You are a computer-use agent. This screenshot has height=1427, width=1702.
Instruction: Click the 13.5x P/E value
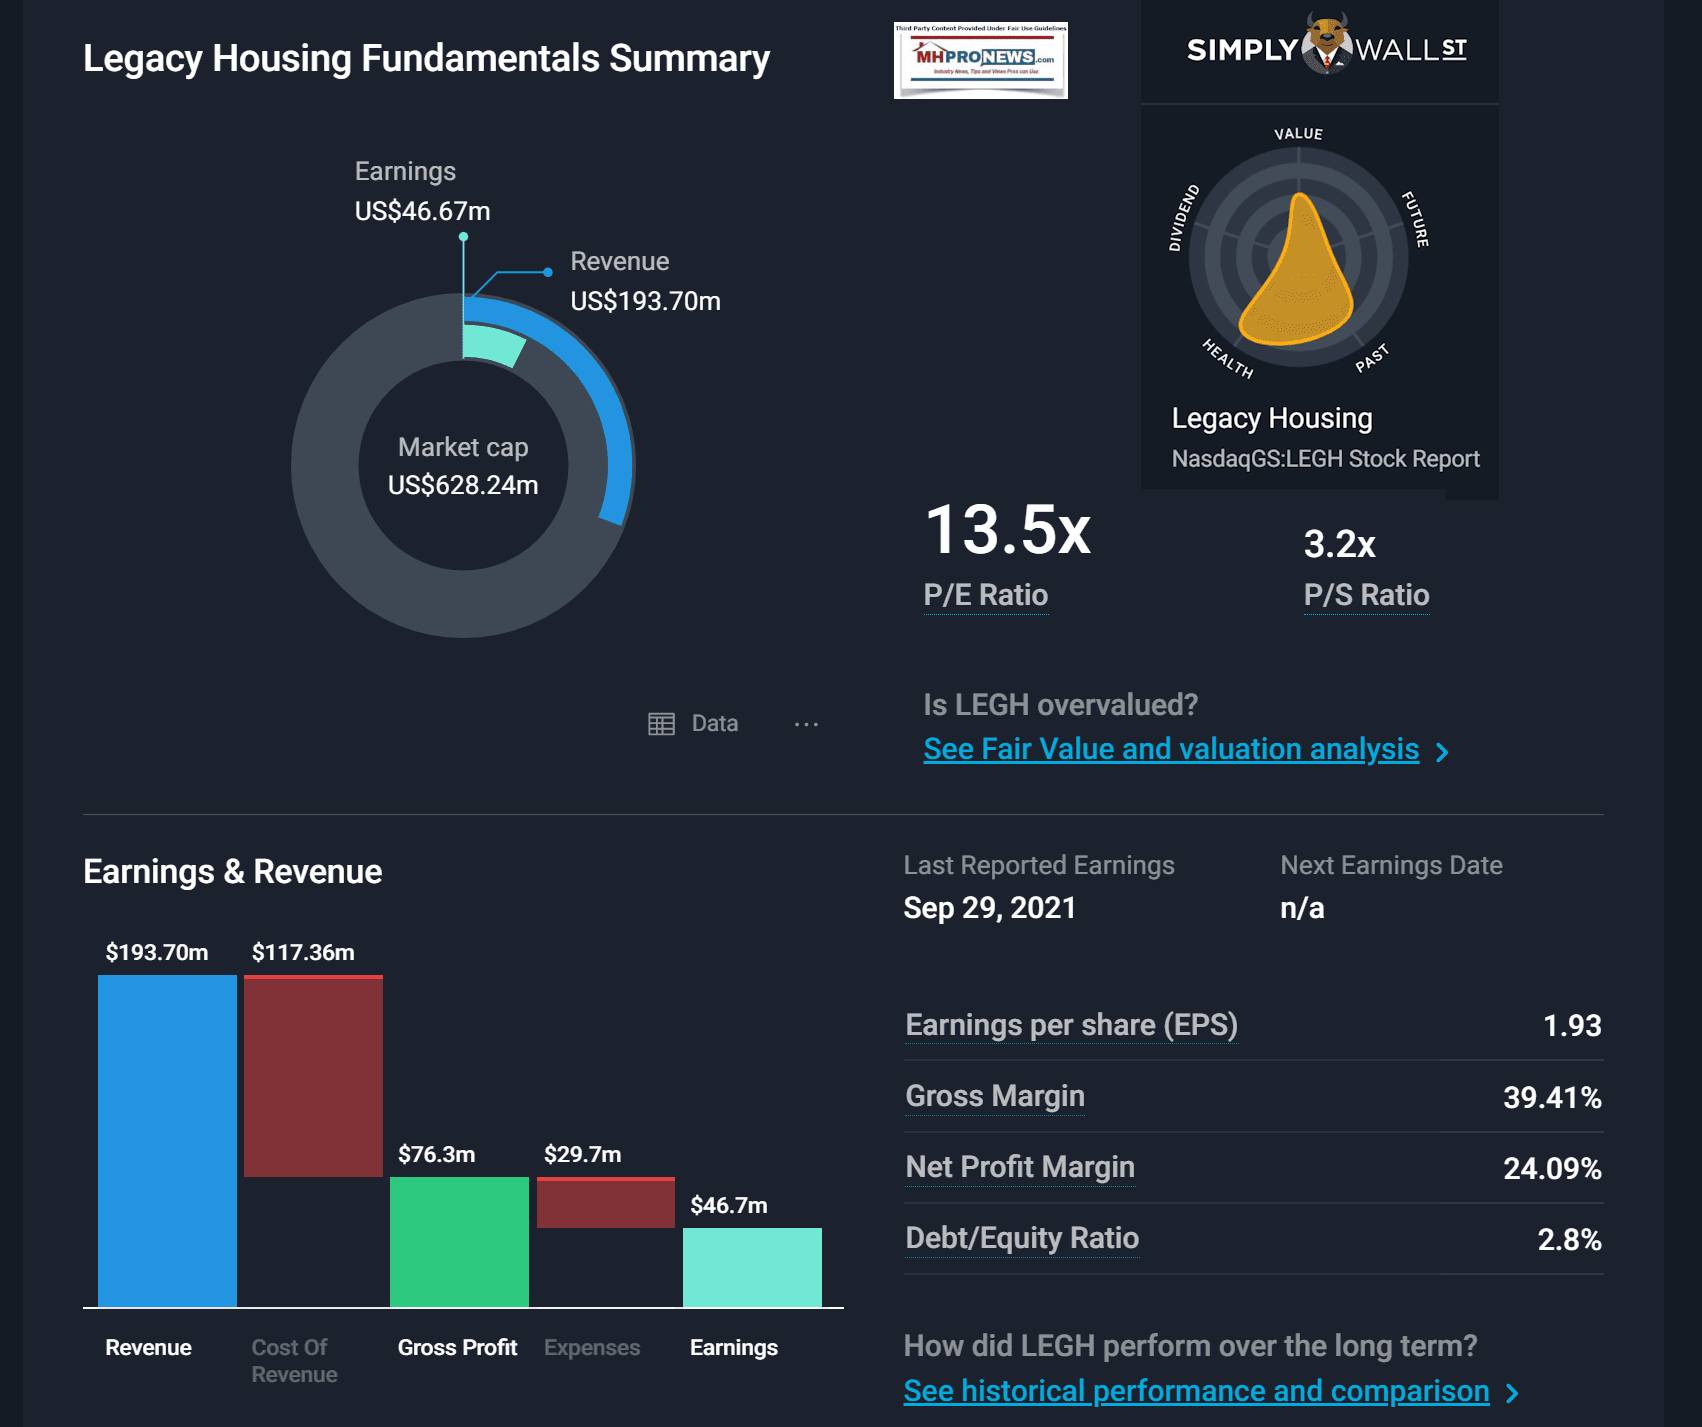(1008, 530)
